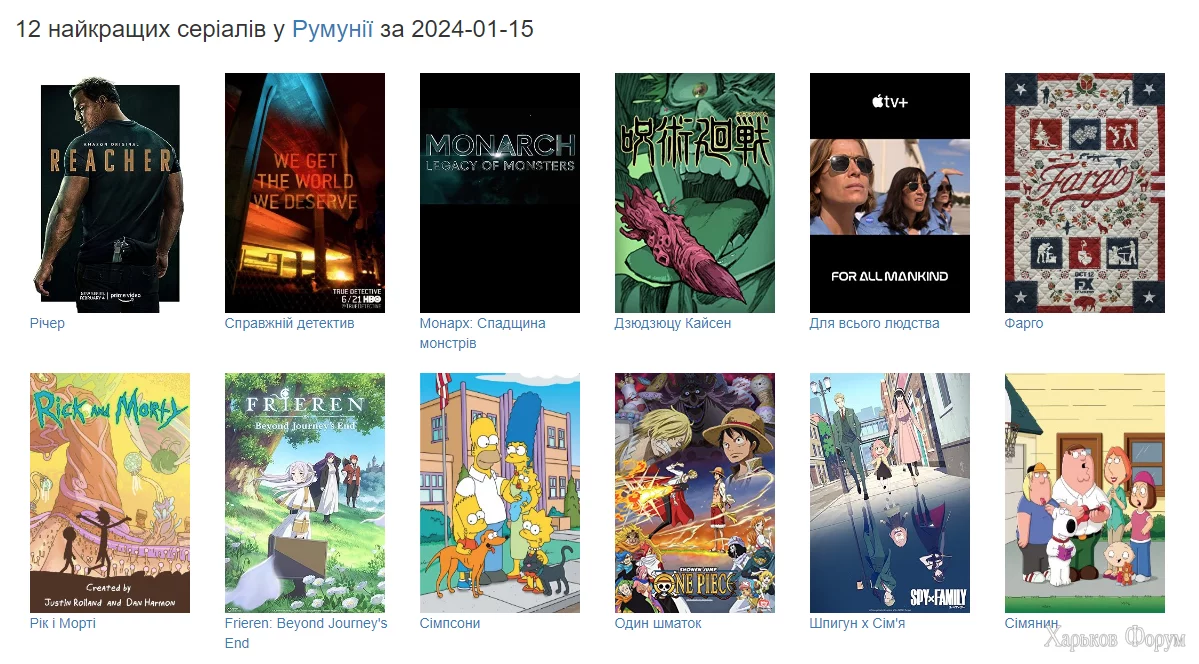The width and height of the screenshot is (1199, 664).
Task: Click the Family Guy poster thumbnail
Action: pos(1085,493)
